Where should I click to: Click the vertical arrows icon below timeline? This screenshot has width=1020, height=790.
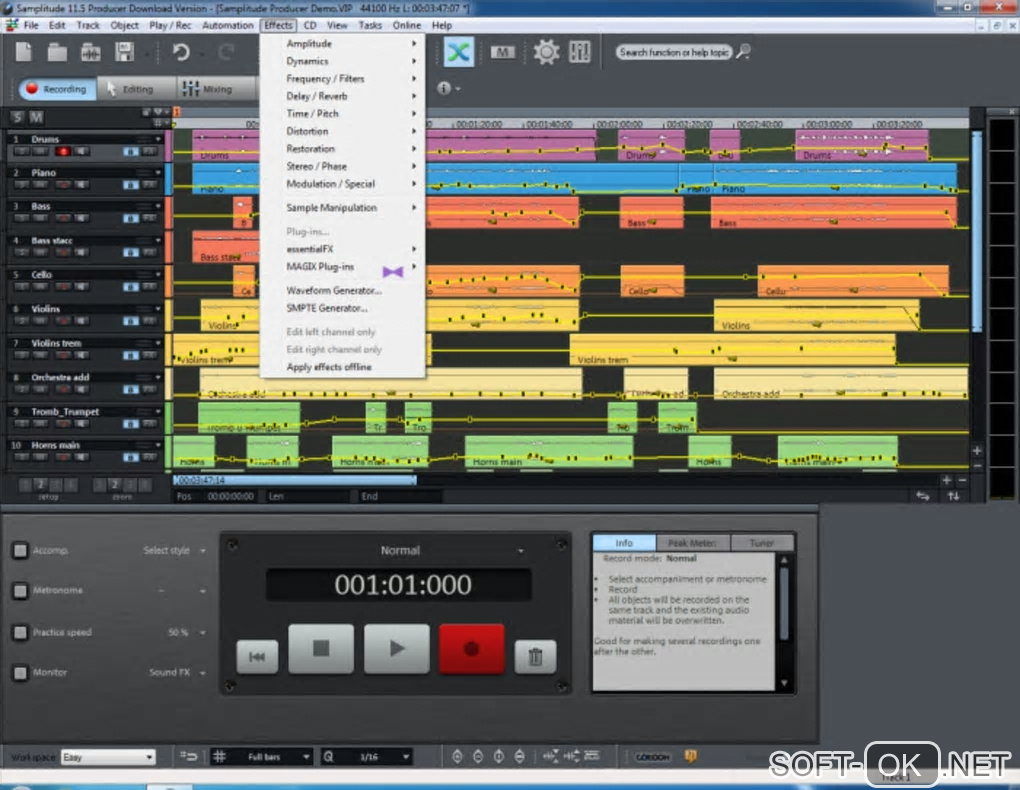pyautogui.click(x=953, y=496)
